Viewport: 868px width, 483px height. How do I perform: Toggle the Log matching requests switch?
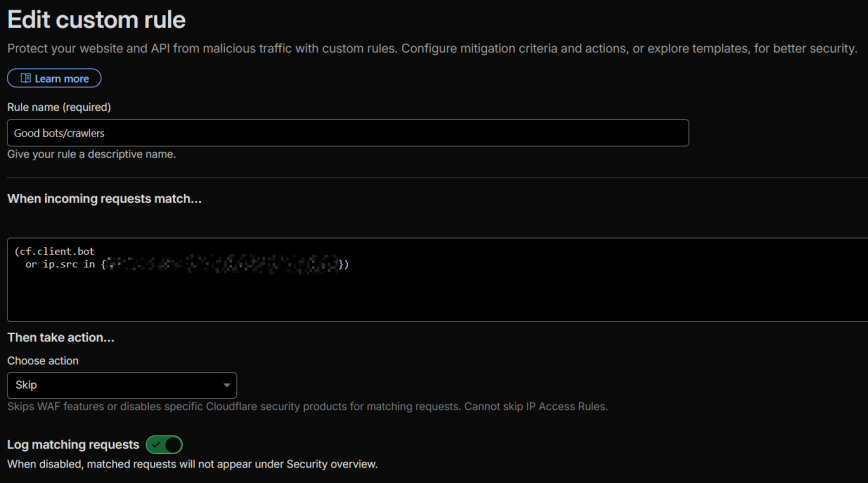pos(164,444)
